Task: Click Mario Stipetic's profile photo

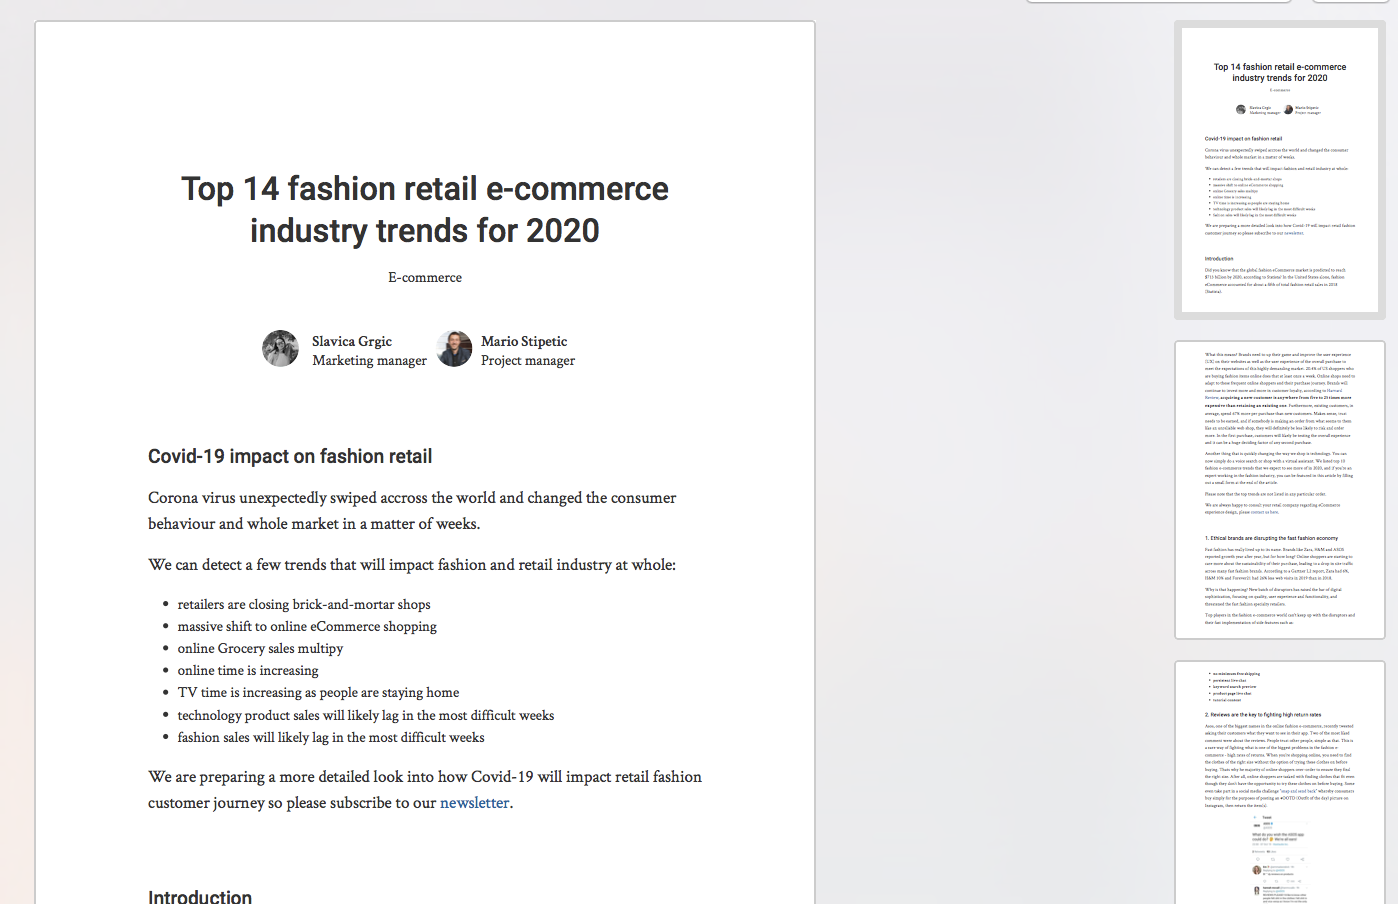Action: click(x=454, y=349)
